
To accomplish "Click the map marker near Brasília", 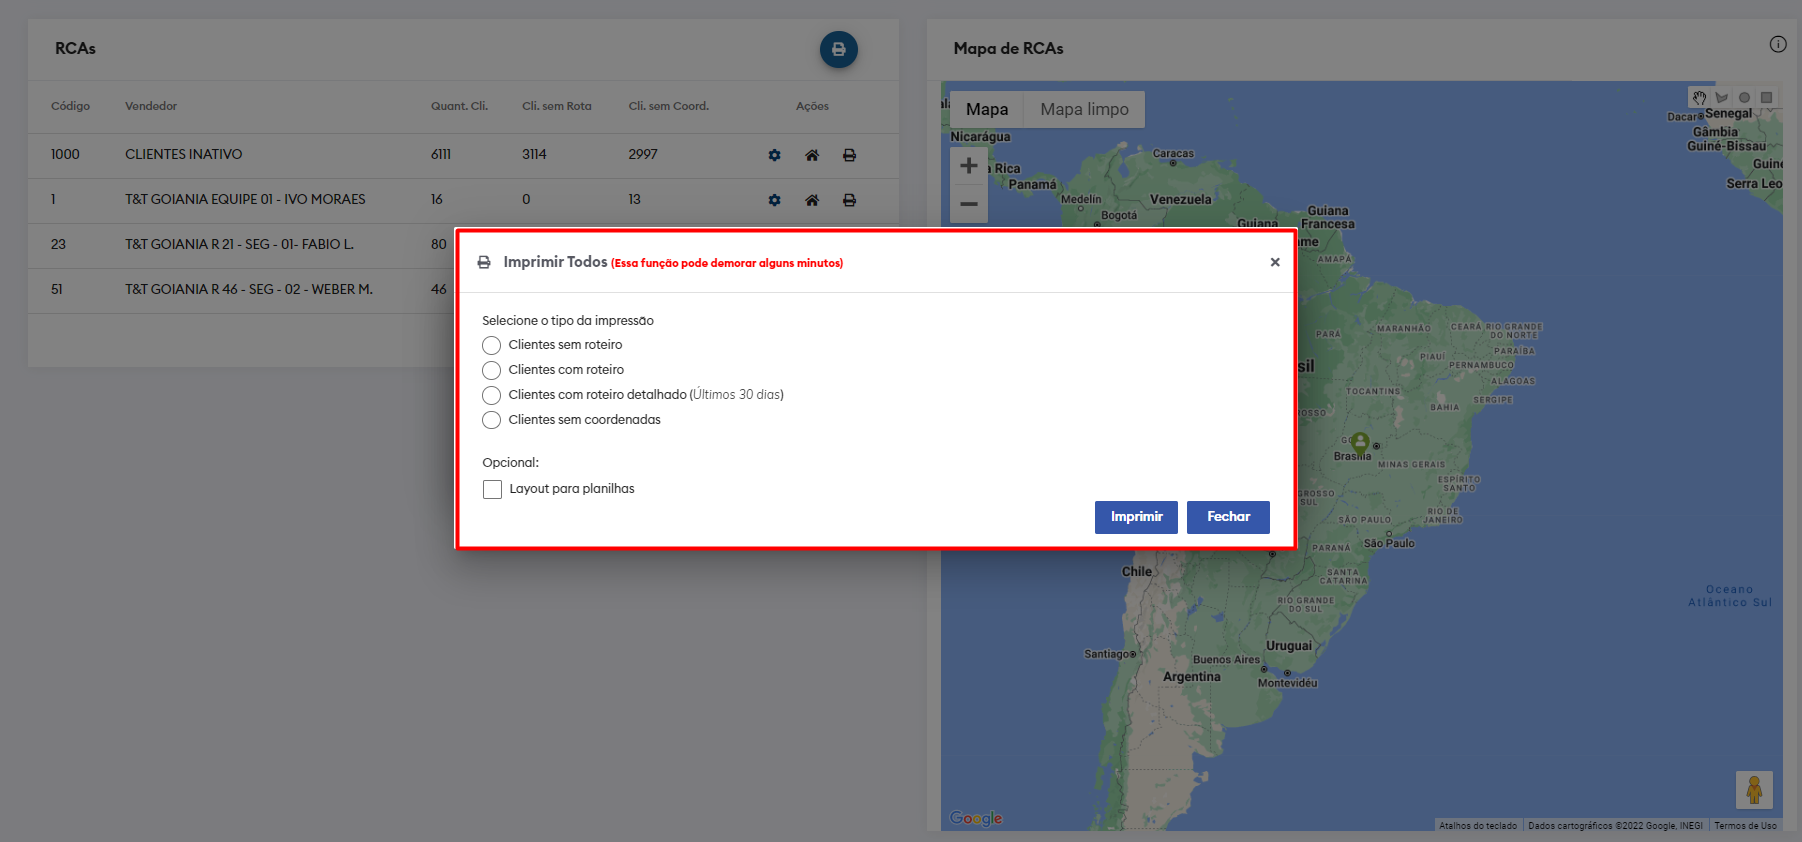I will coord(1360,441).
